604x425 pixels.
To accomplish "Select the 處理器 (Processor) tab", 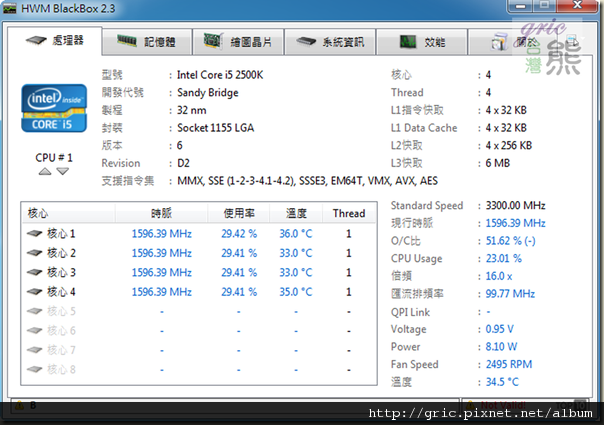I will click(x=55, y=40).
